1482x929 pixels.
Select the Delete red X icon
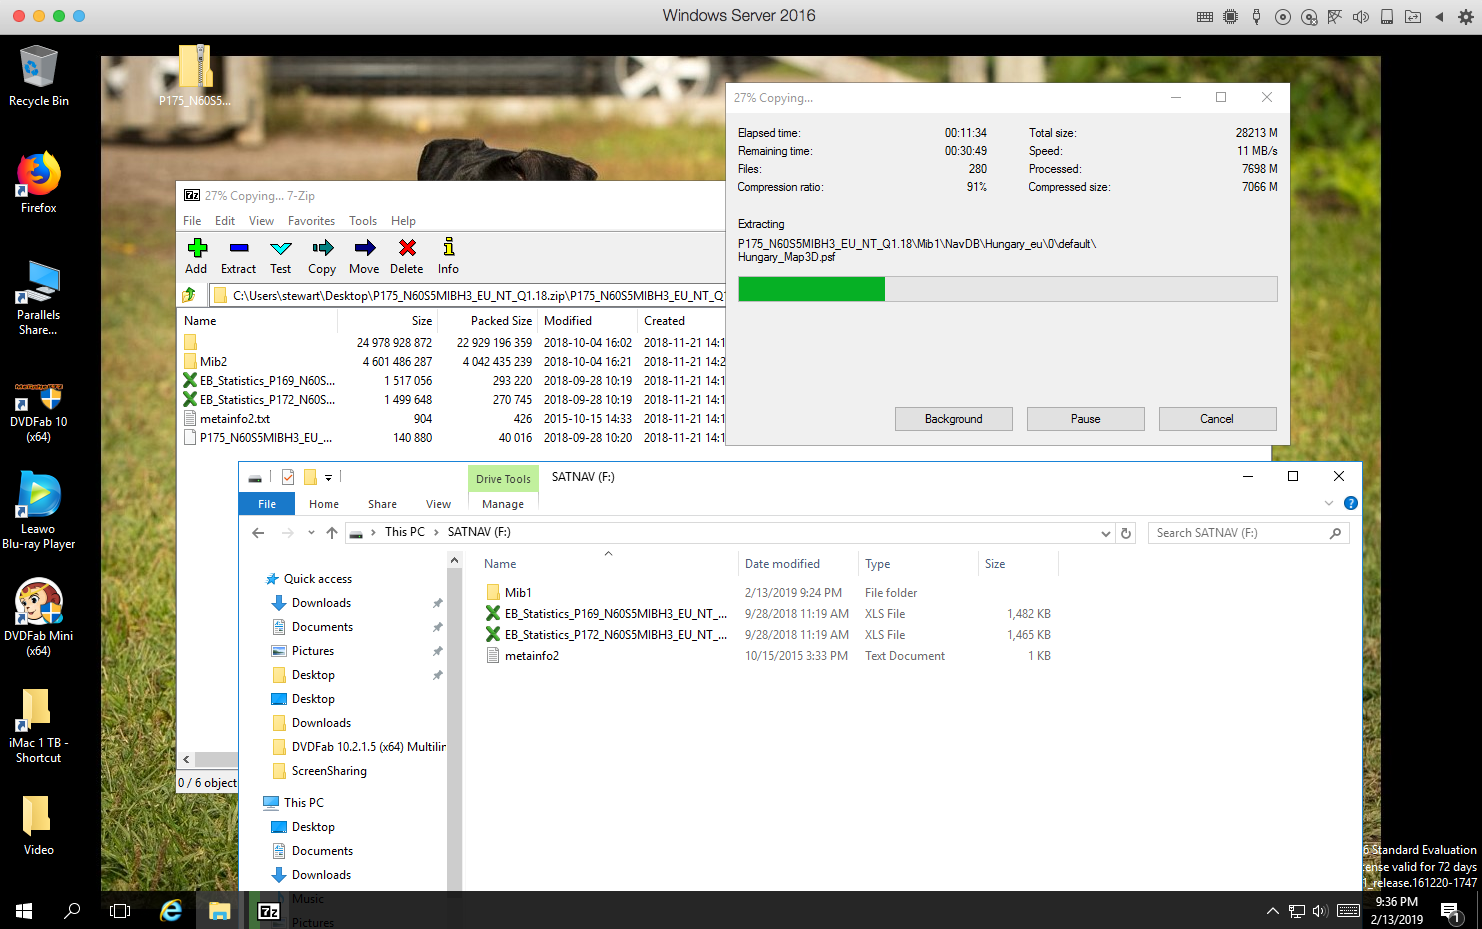click(407, 255)
